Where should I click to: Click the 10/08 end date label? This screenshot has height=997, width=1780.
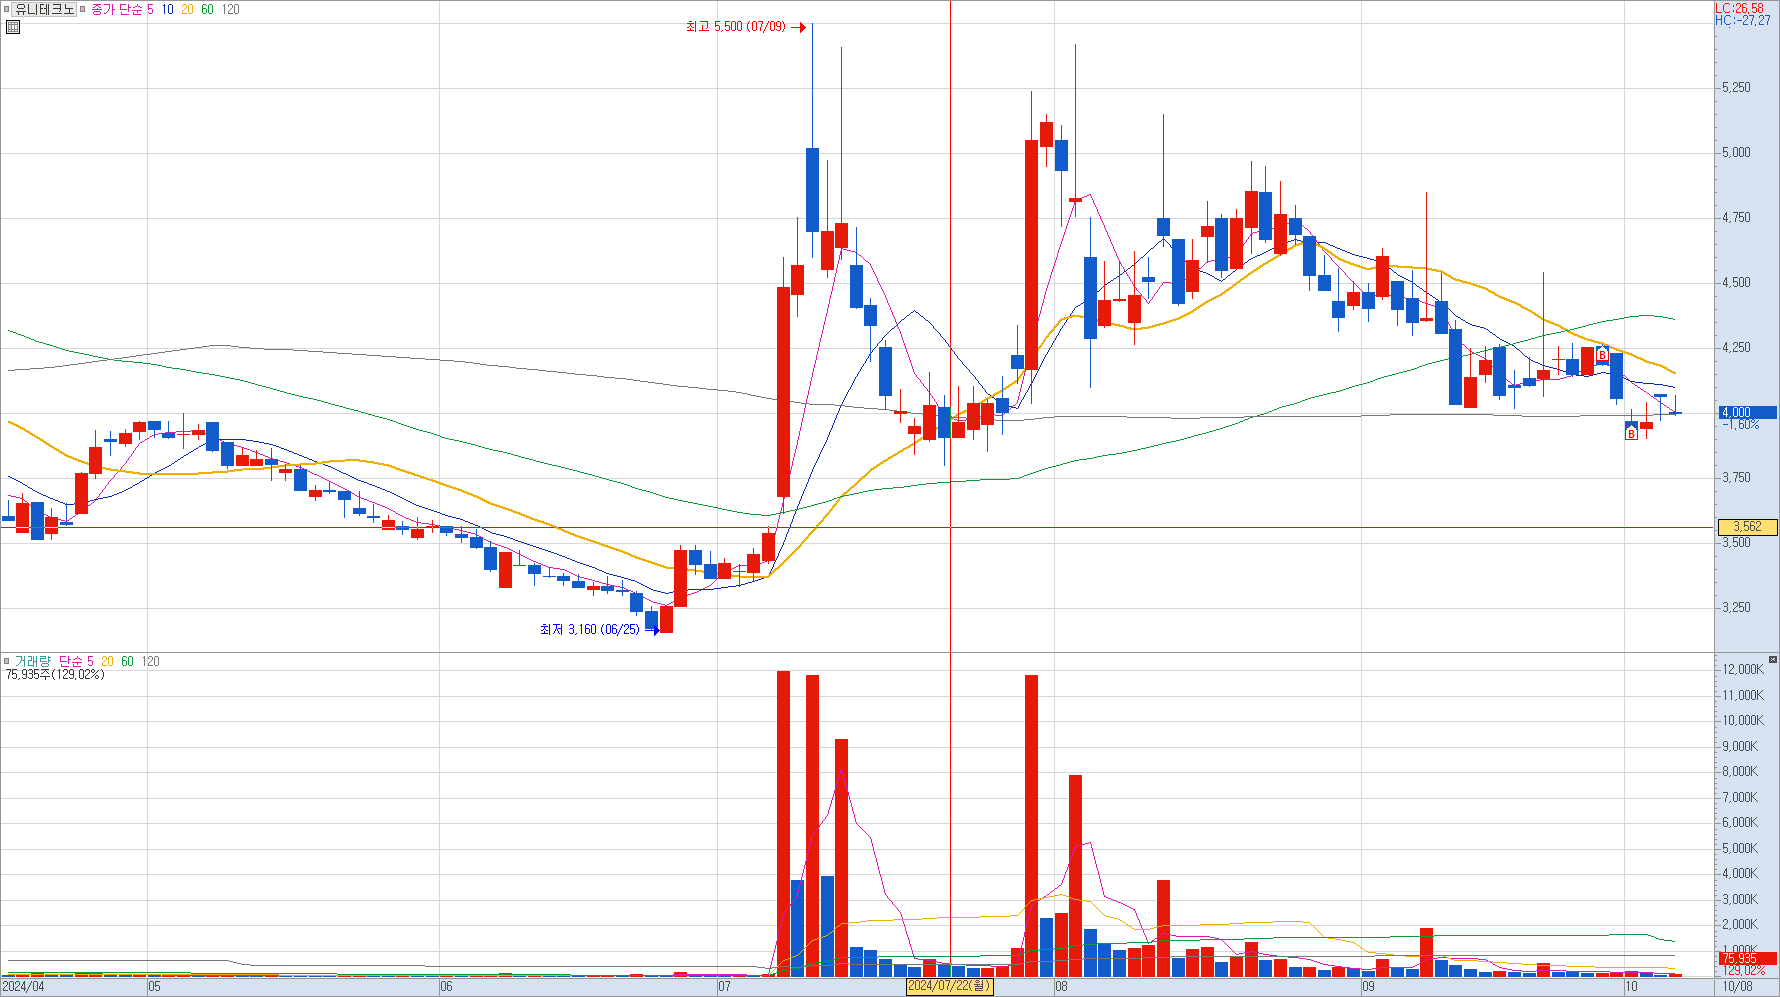click(x=1737, y=987)
